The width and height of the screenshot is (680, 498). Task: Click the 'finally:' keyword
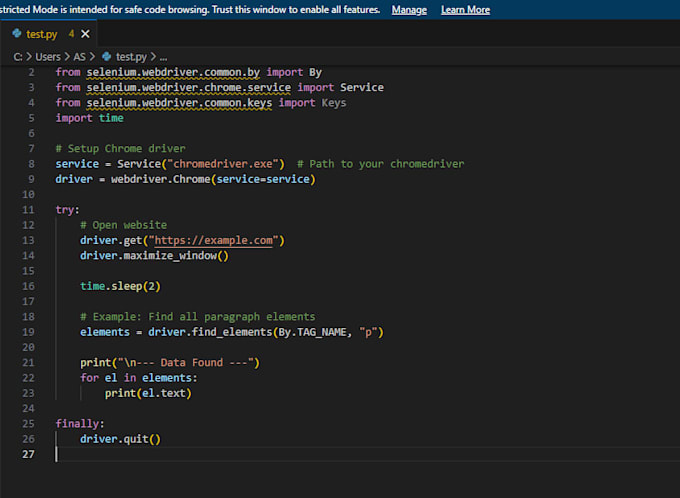pos(80,424)
